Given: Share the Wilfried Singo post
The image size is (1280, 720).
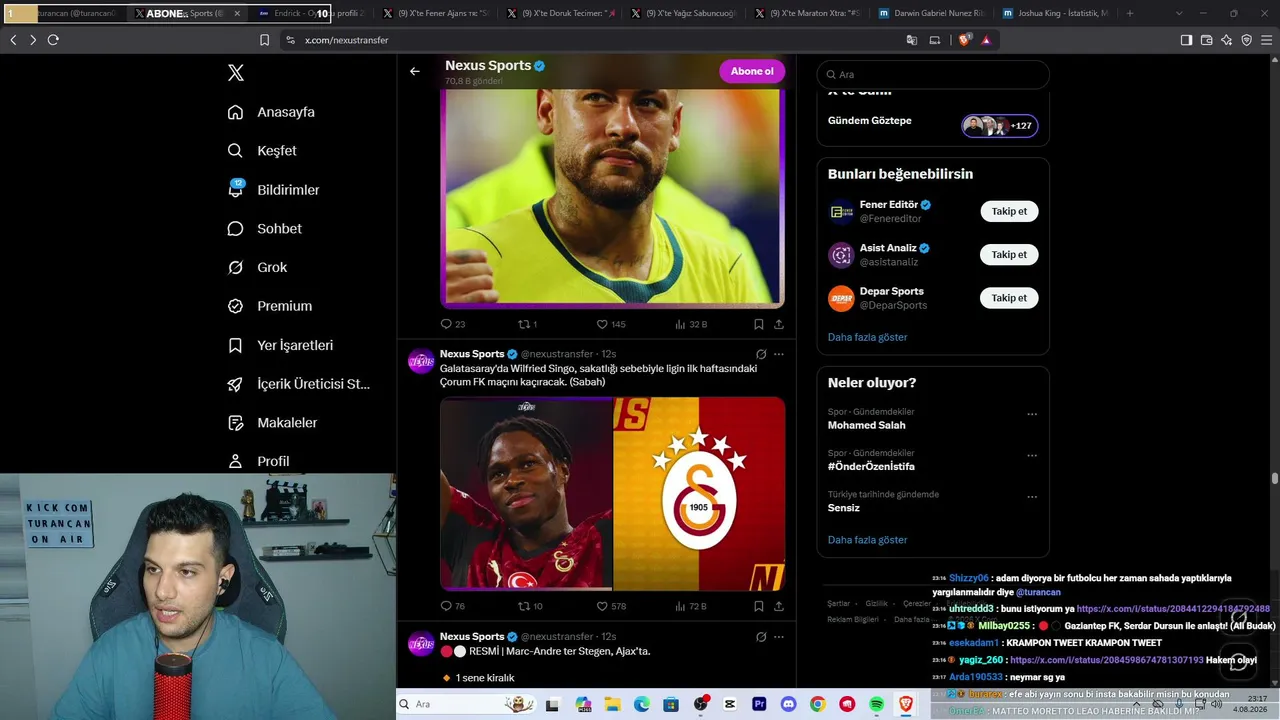Looking at the screenshot, I should (779, 606).
